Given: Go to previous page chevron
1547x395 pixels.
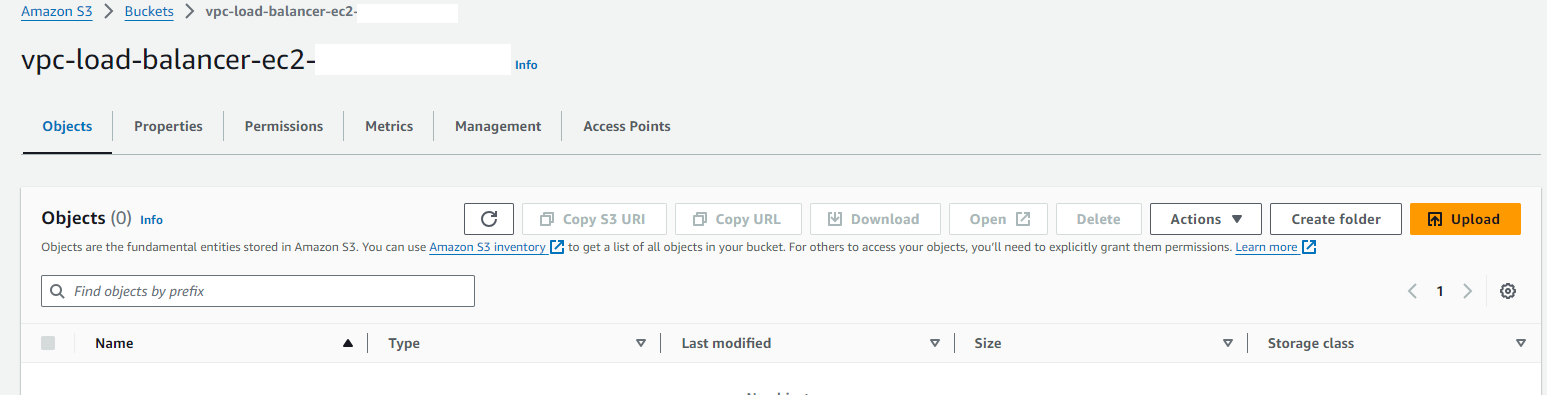Looking at the screenshot, I should pyautogui.click(x=1412, y=291).
